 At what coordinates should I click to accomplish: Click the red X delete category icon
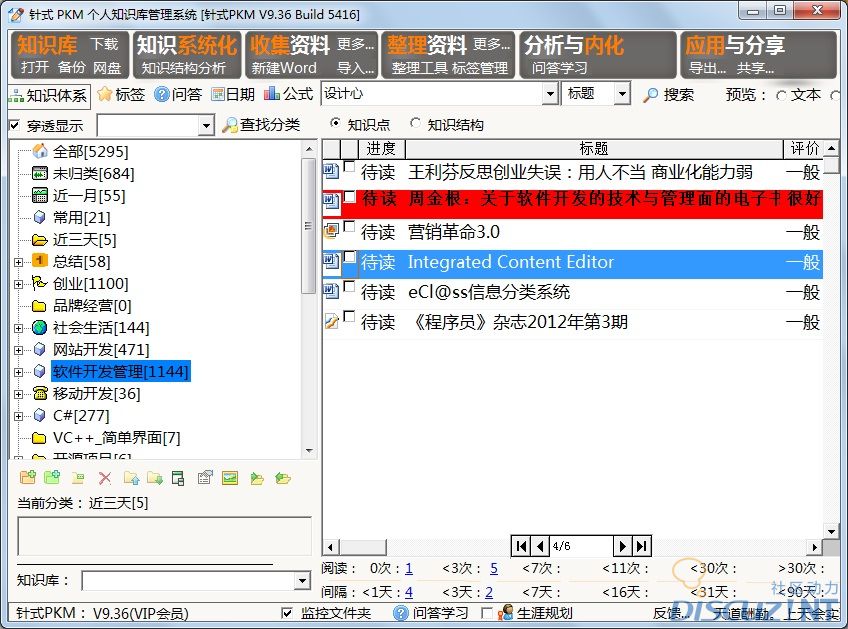pos(104,478)
